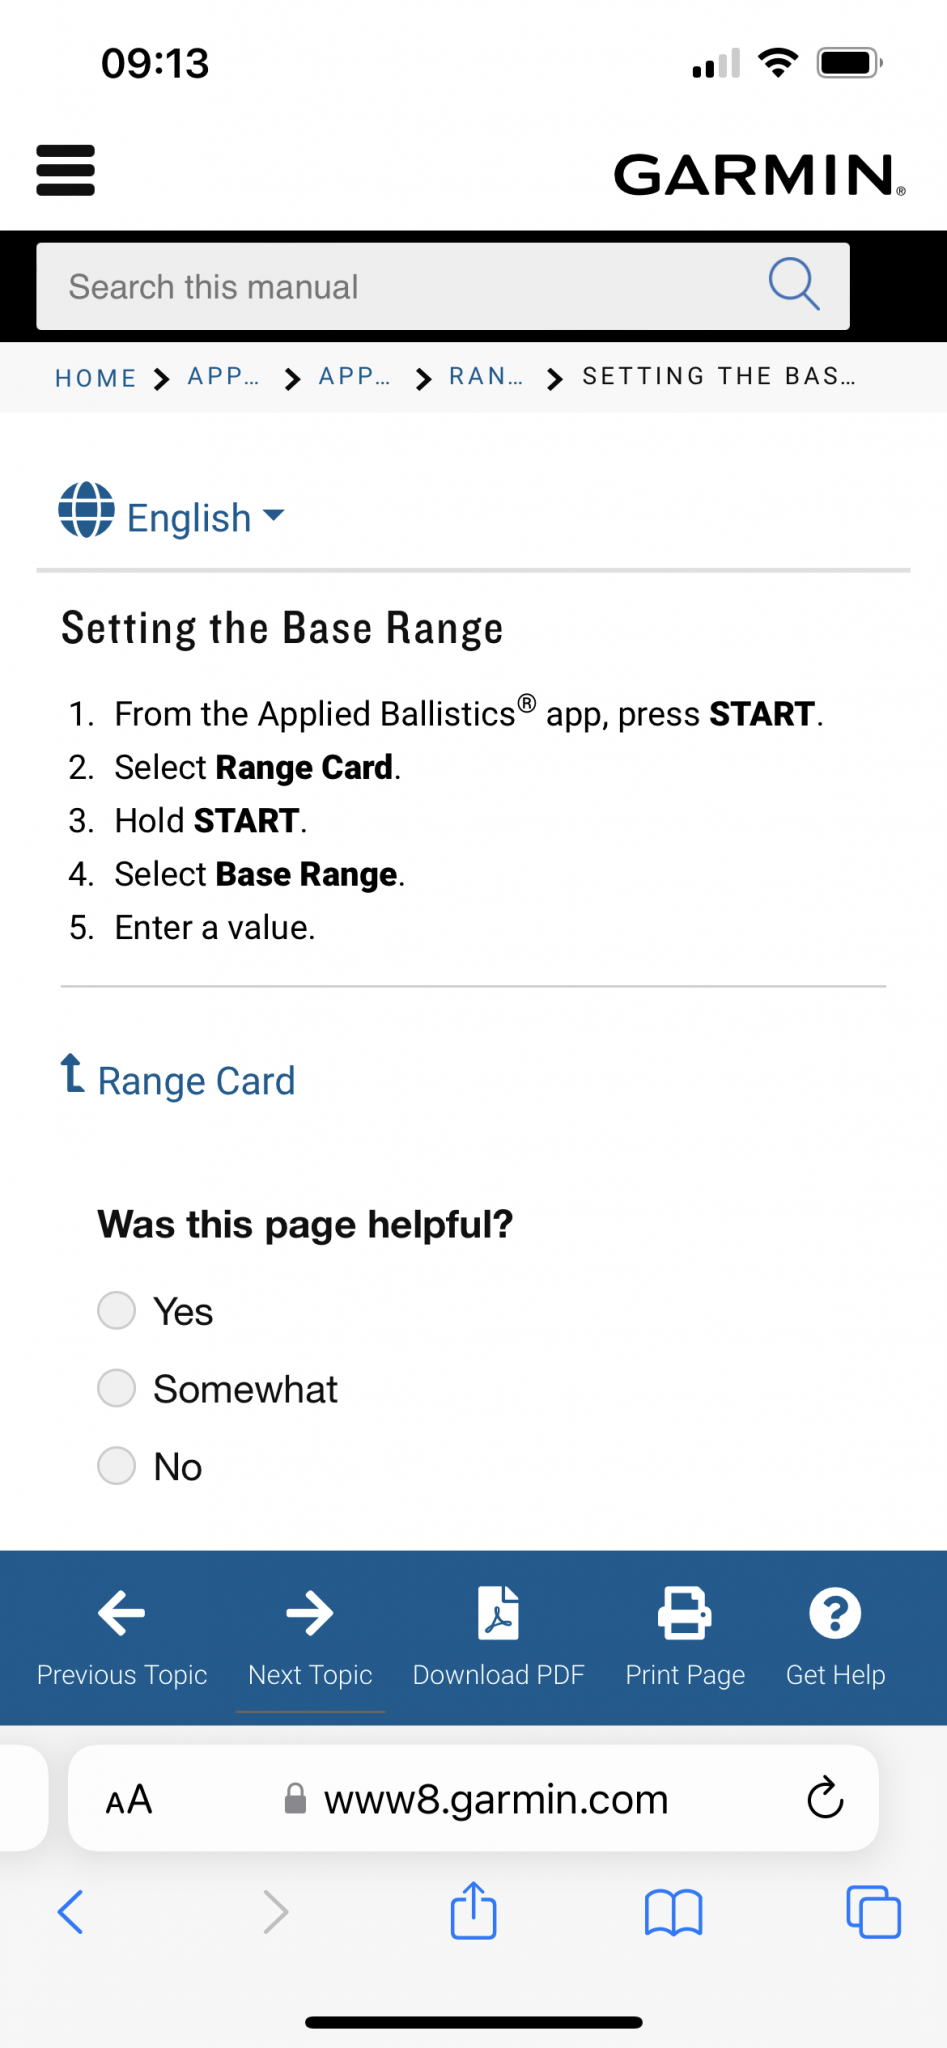Open Get Help question mark
Screen dimensions: 947x2048
pyautogui.click(x=835, y=1613)
